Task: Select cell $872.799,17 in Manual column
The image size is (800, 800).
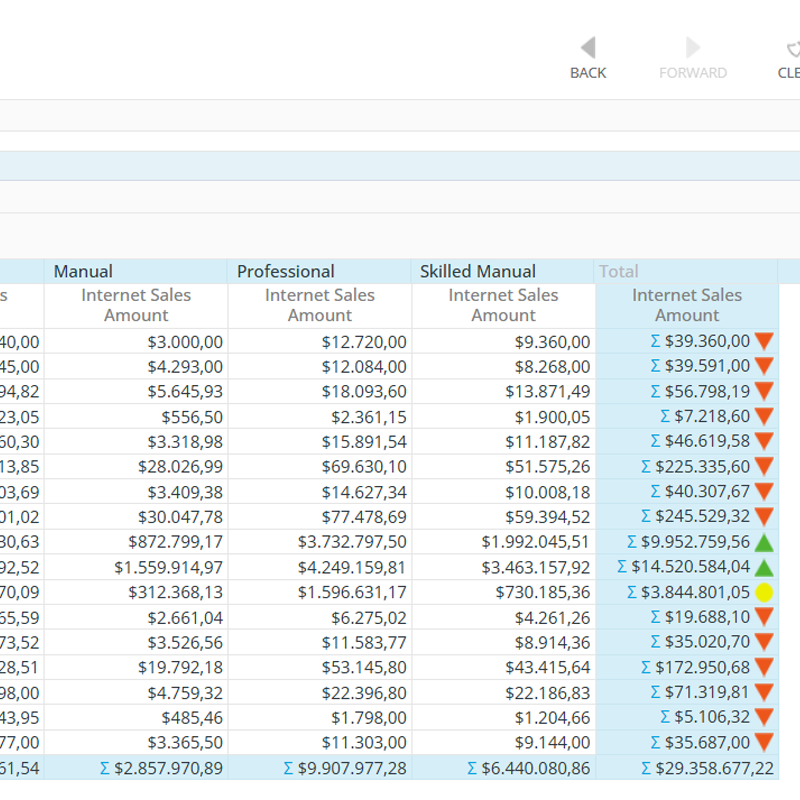Action: pos(136,542)
